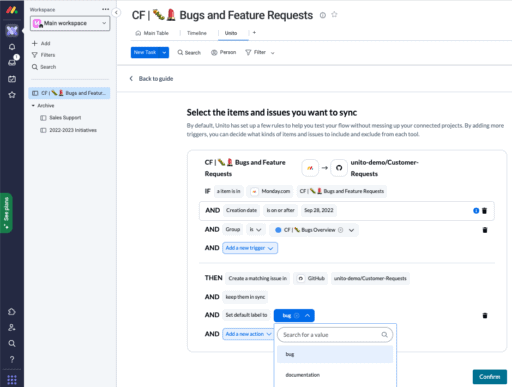Select the Unito tab
This screenshot has height=387, width=512.
[231, 33]
